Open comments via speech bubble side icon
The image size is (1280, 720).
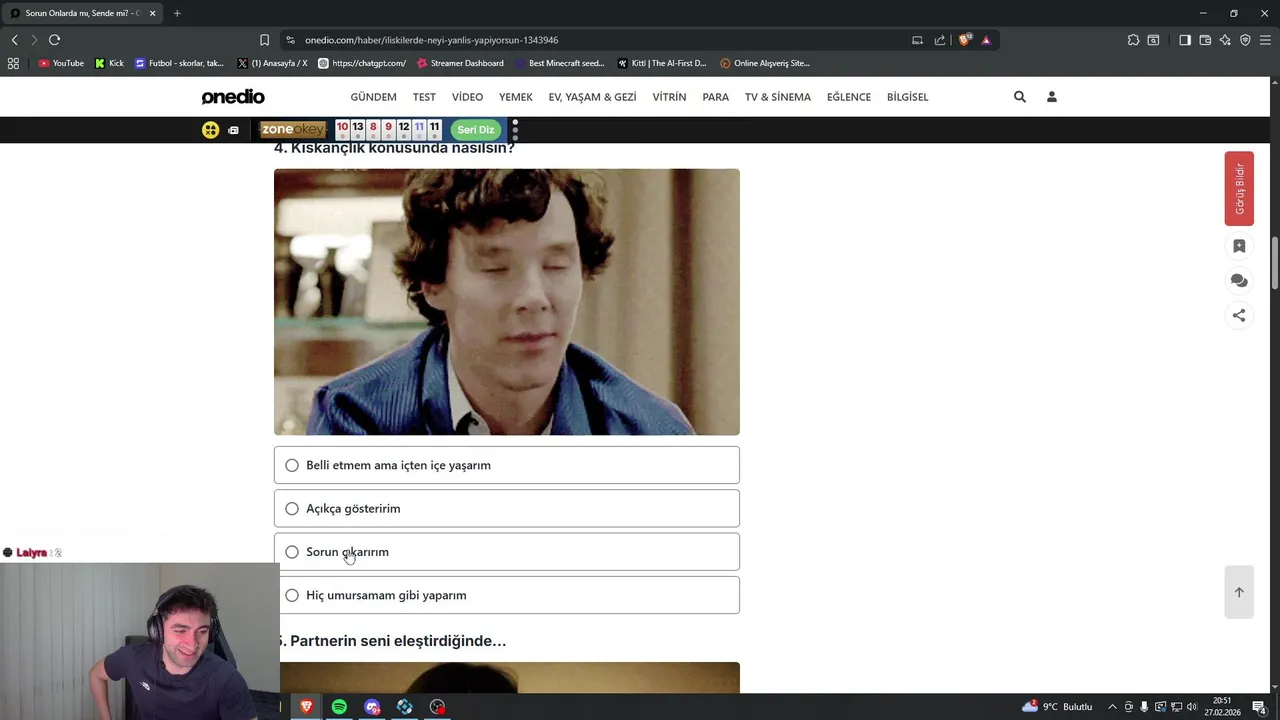point(1239,281)
